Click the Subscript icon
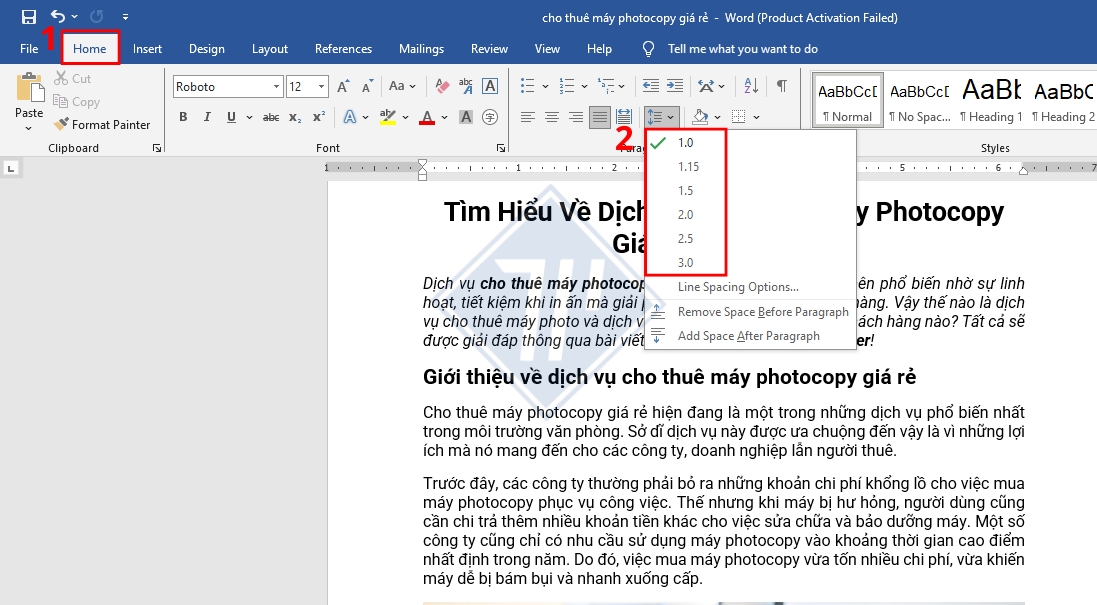 (x=295, y=116)
